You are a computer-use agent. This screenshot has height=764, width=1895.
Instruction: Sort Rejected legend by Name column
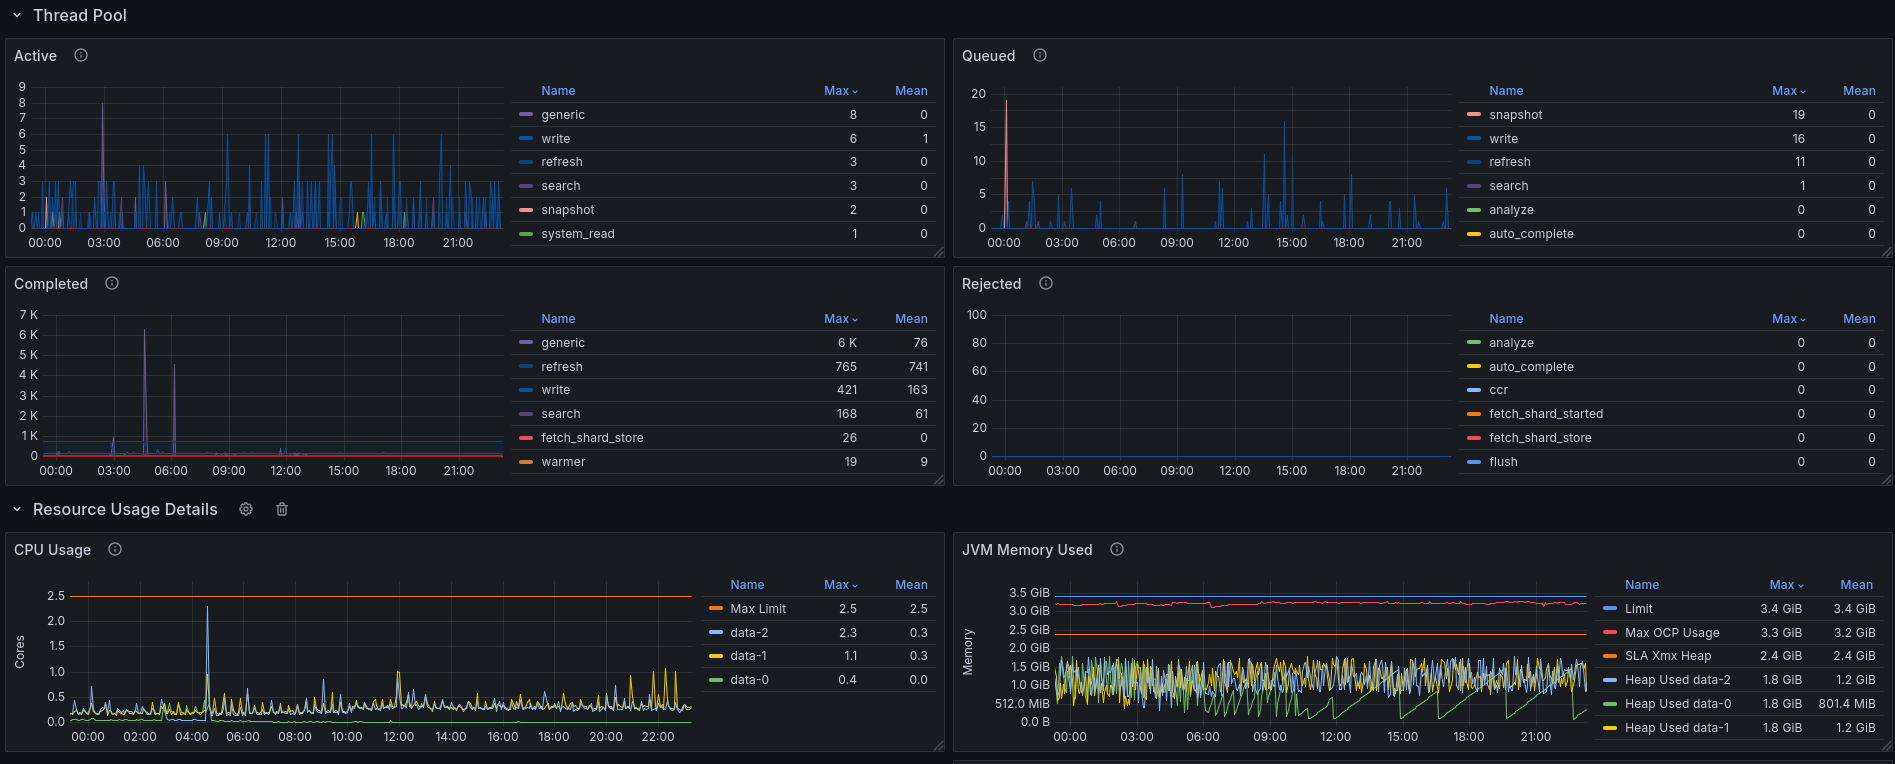(1506, 319)
